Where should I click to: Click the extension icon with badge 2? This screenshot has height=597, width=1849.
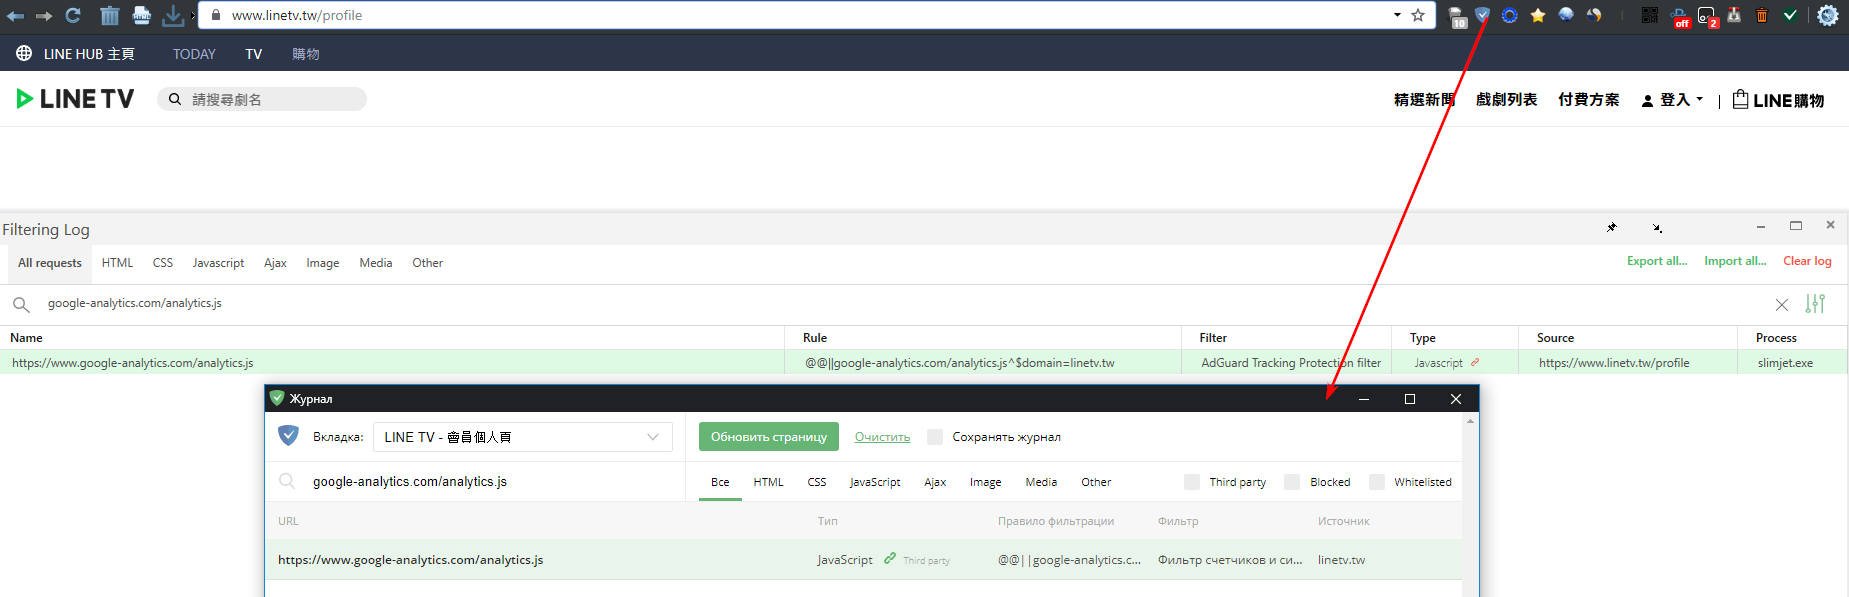1707,16
